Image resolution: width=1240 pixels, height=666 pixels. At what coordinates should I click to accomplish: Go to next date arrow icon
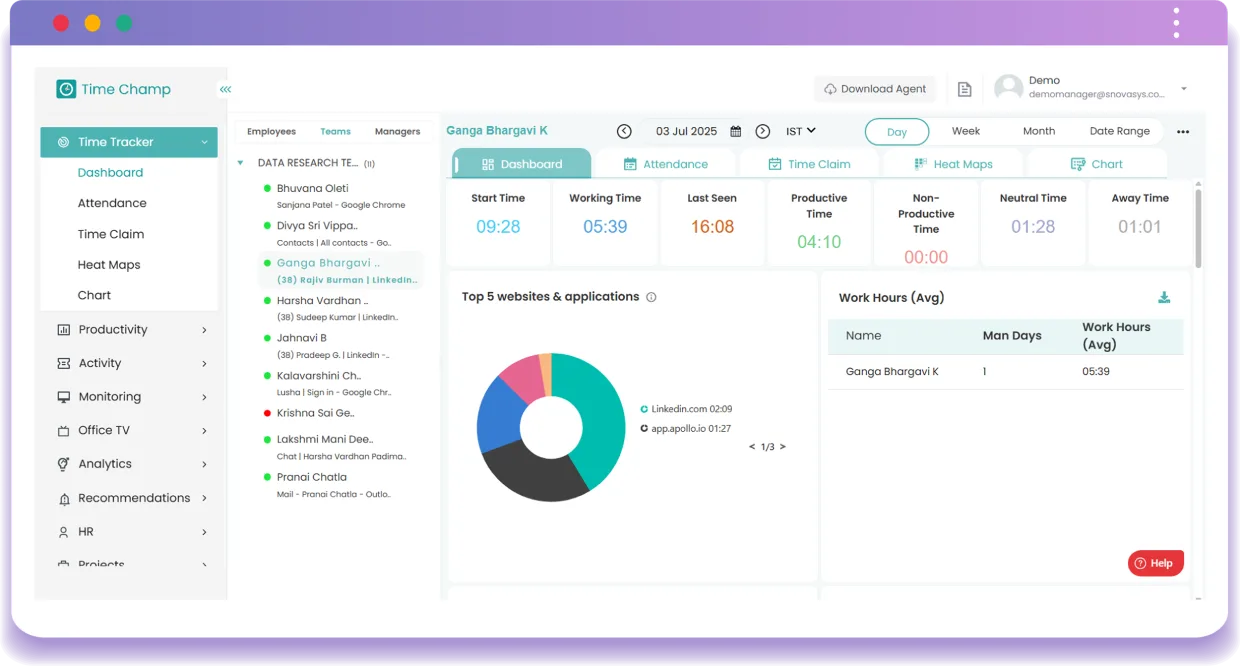coord(763,131)
